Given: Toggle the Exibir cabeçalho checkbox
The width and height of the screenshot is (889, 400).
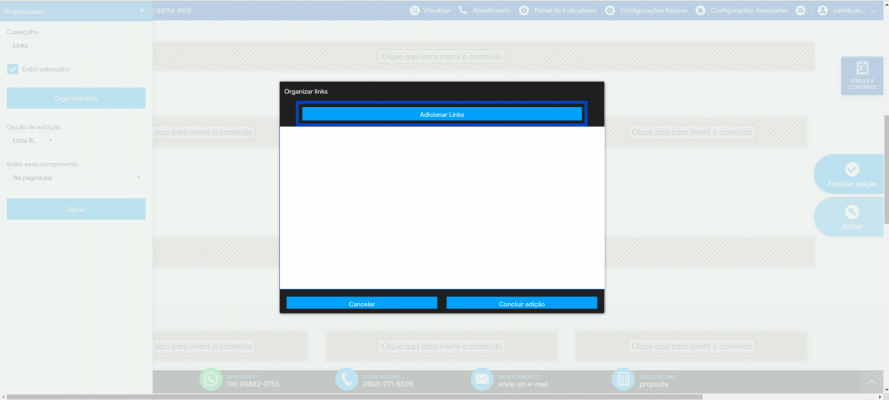Looking at the screenshot, I should pyautogui.click(x=12, y=69).
